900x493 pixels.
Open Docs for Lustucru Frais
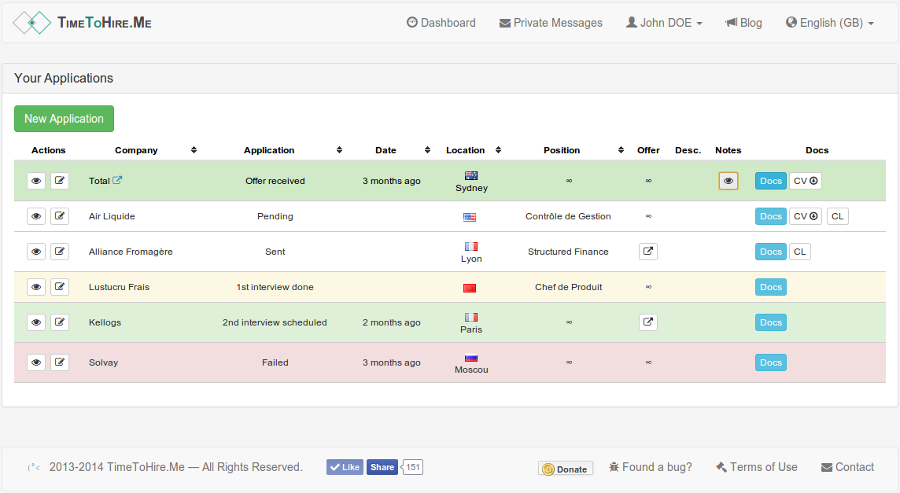[771, 287]
